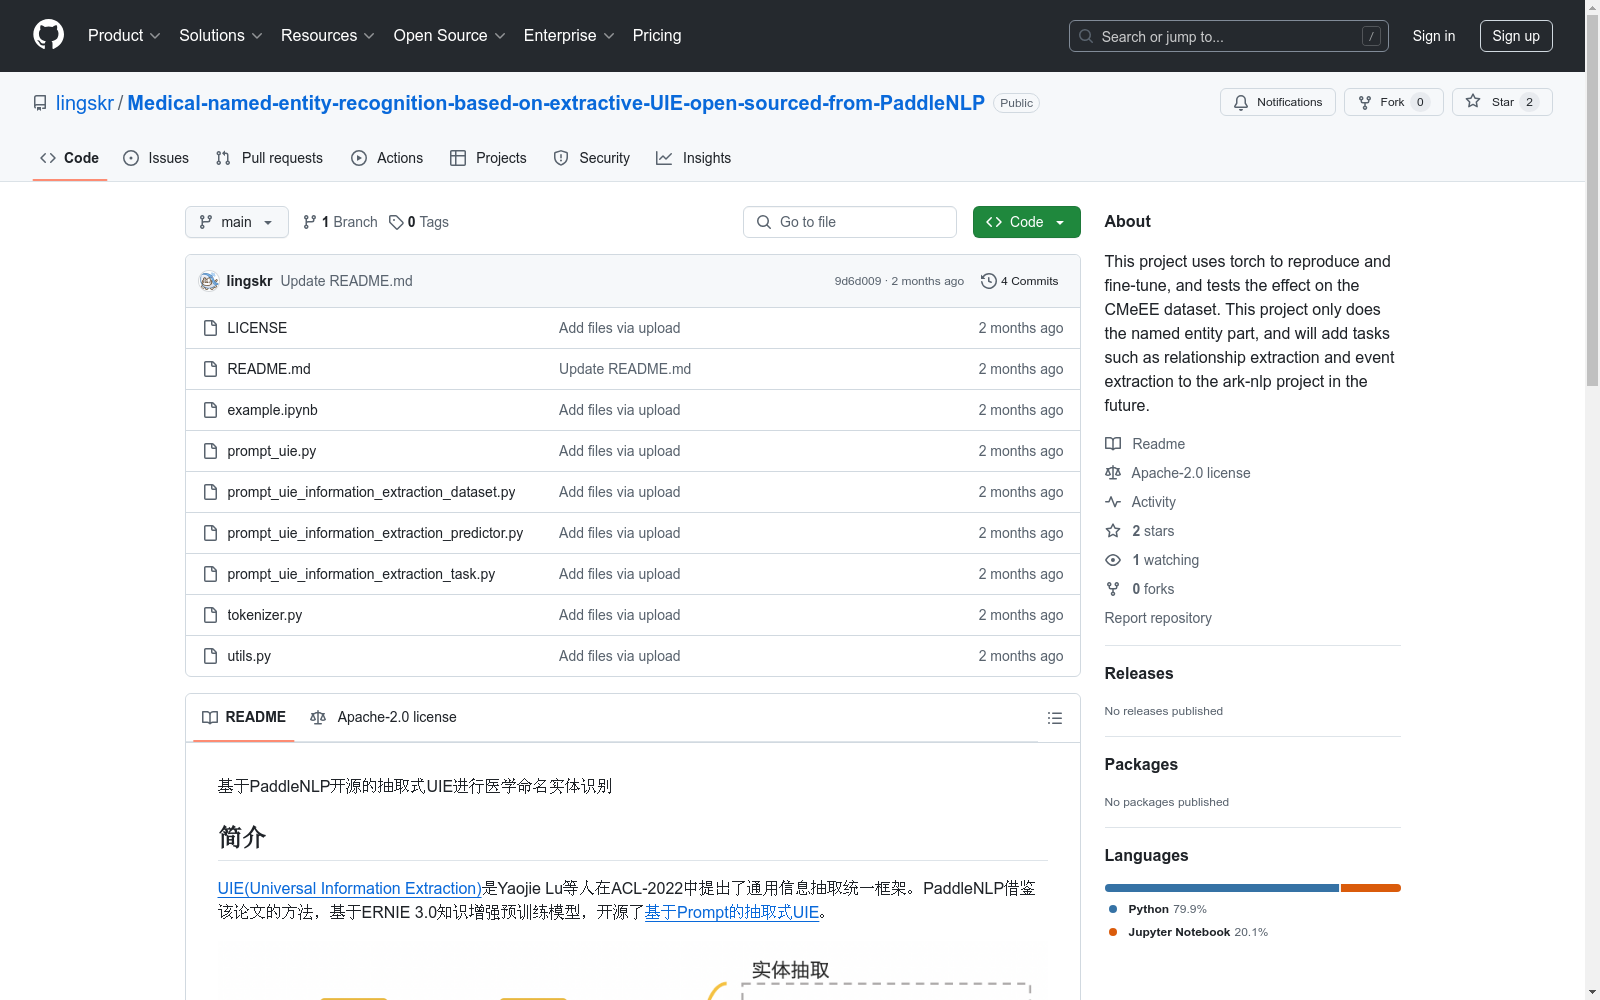Open prompt_uie_information_extraction_task.py file

coord(361,574)
